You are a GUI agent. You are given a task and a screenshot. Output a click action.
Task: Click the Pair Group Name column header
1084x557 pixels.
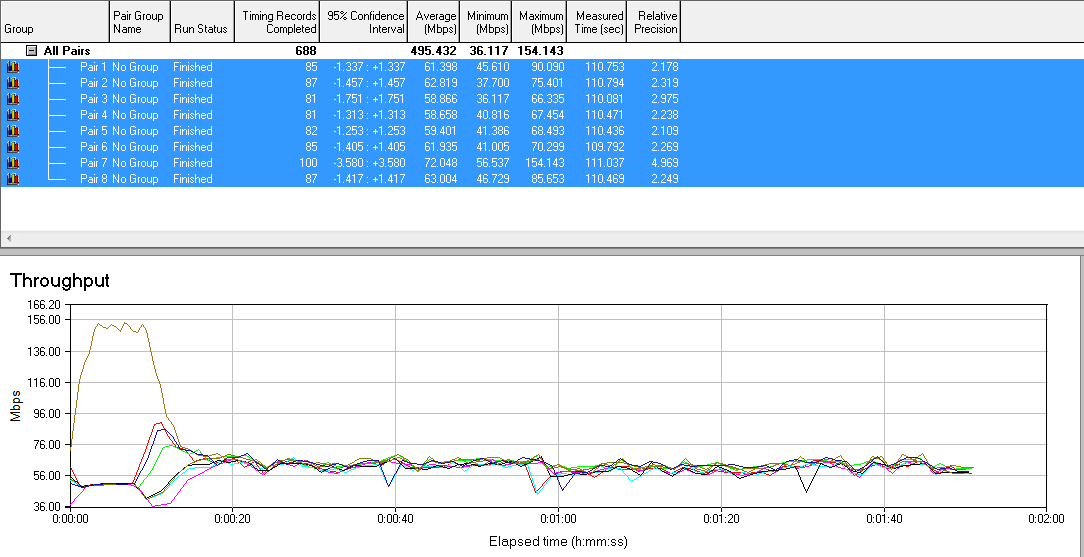tap(140, 21)
